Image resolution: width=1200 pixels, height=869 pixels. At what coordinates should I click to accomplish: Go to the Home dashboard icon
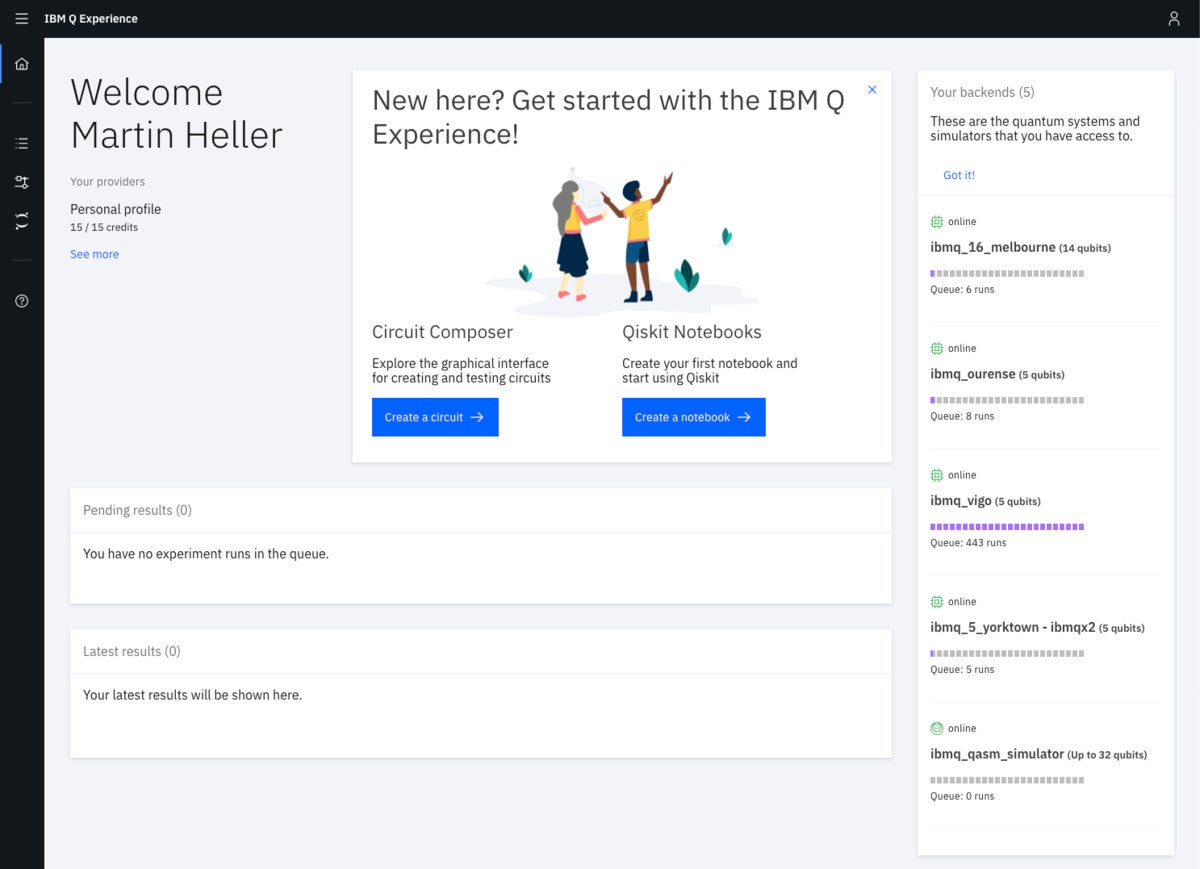coord(22,64)
